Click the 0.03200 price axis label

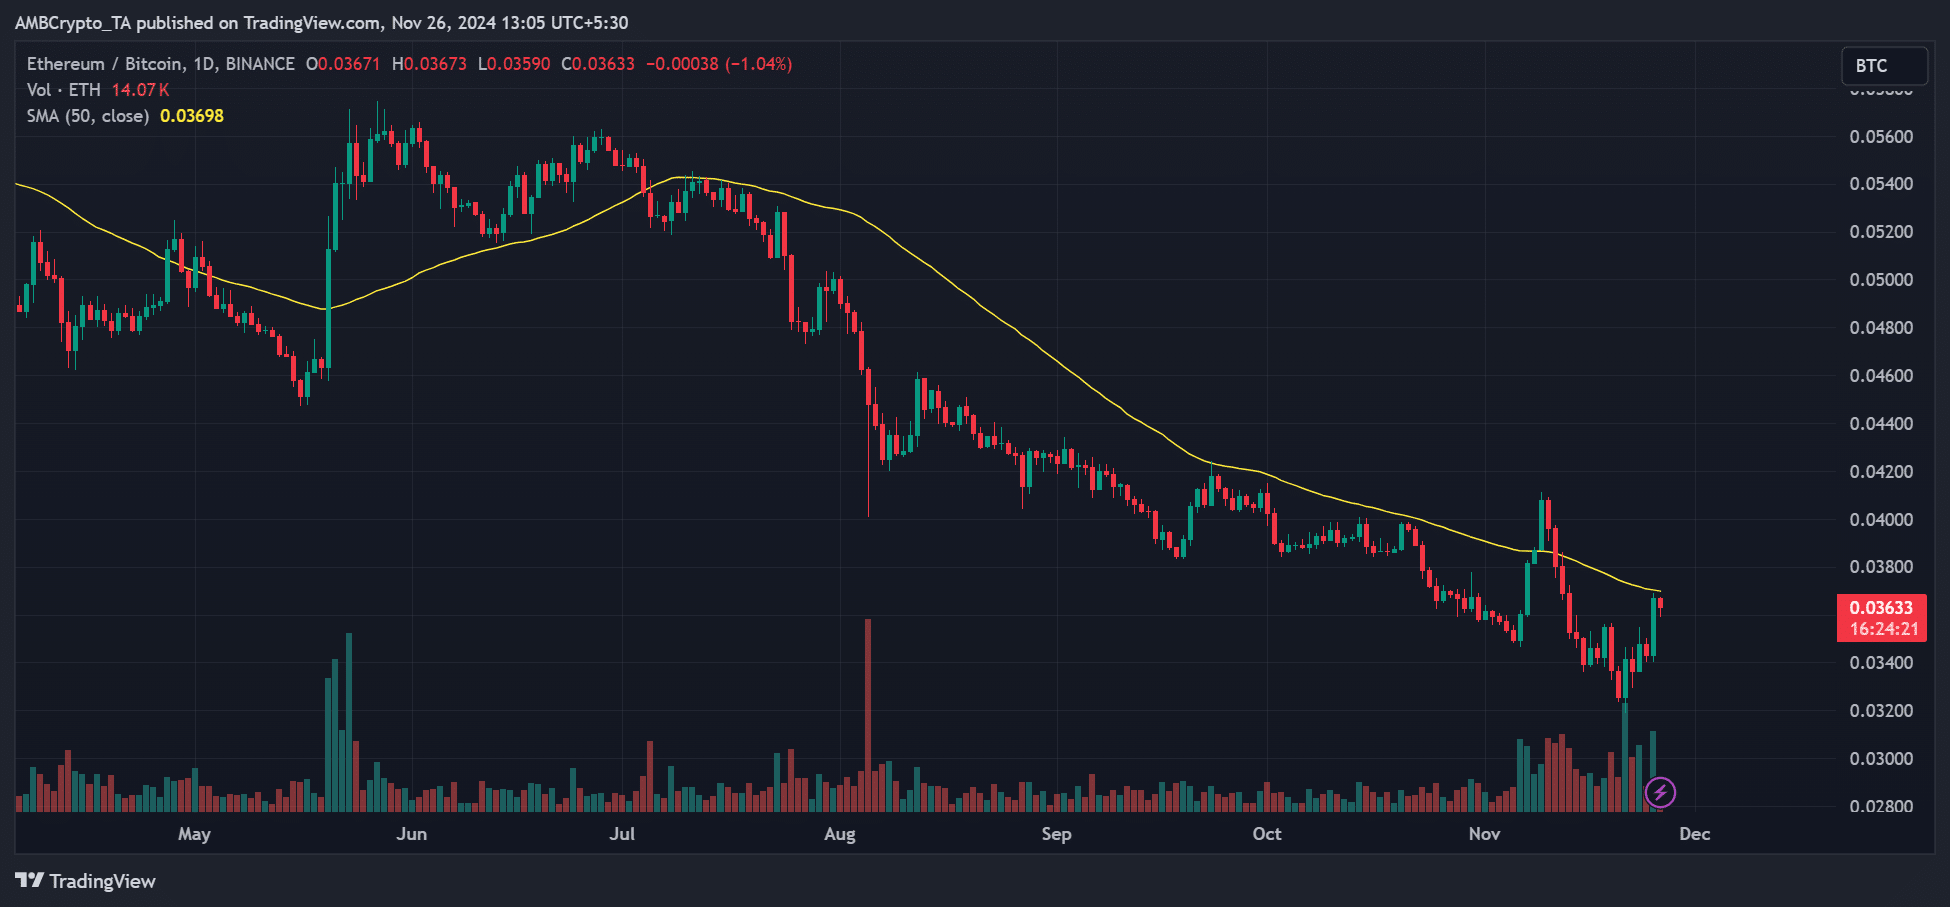(x=1881, y=711)
